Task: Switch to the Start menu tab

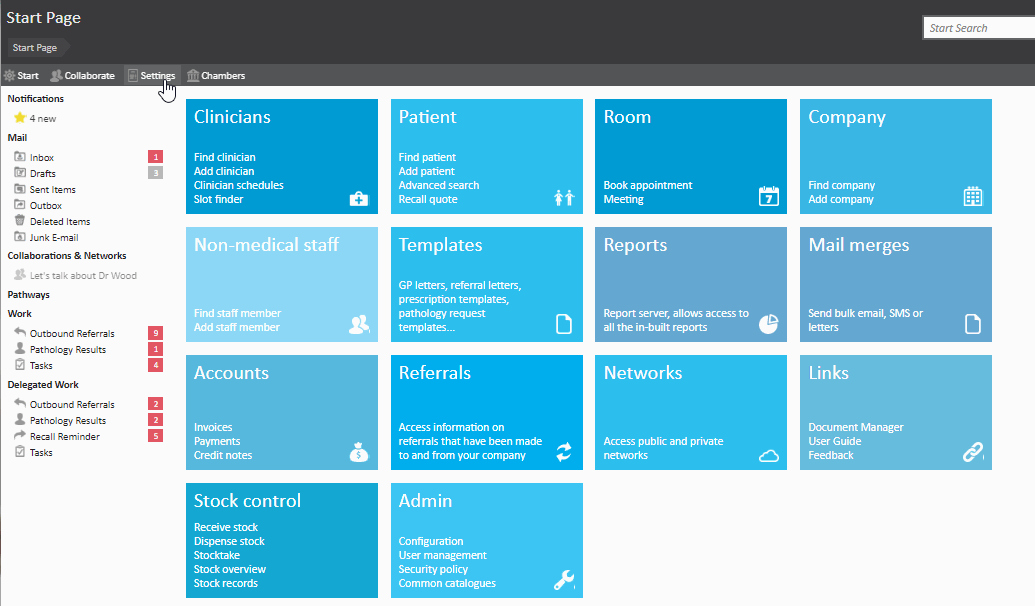Action: click(x=22, y=75)
